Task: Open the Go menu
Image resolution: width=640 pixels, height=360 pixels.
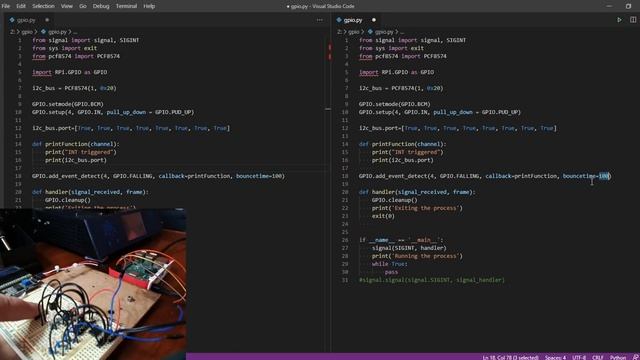Action: click(83, 6)
